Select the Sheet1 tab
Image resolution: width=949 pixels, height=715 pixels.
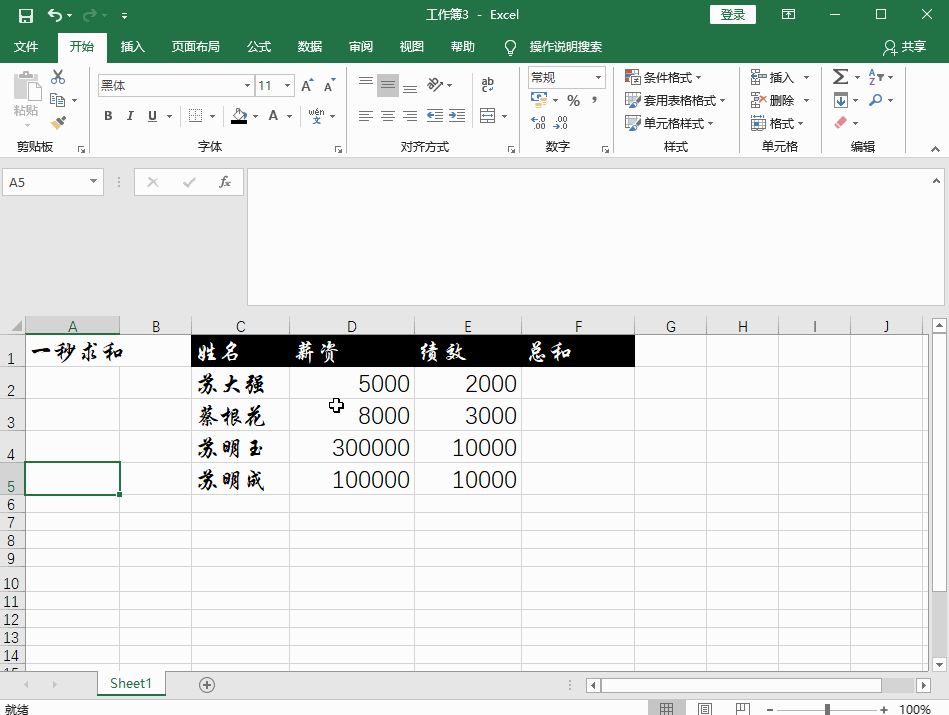[x=131, y=684]
